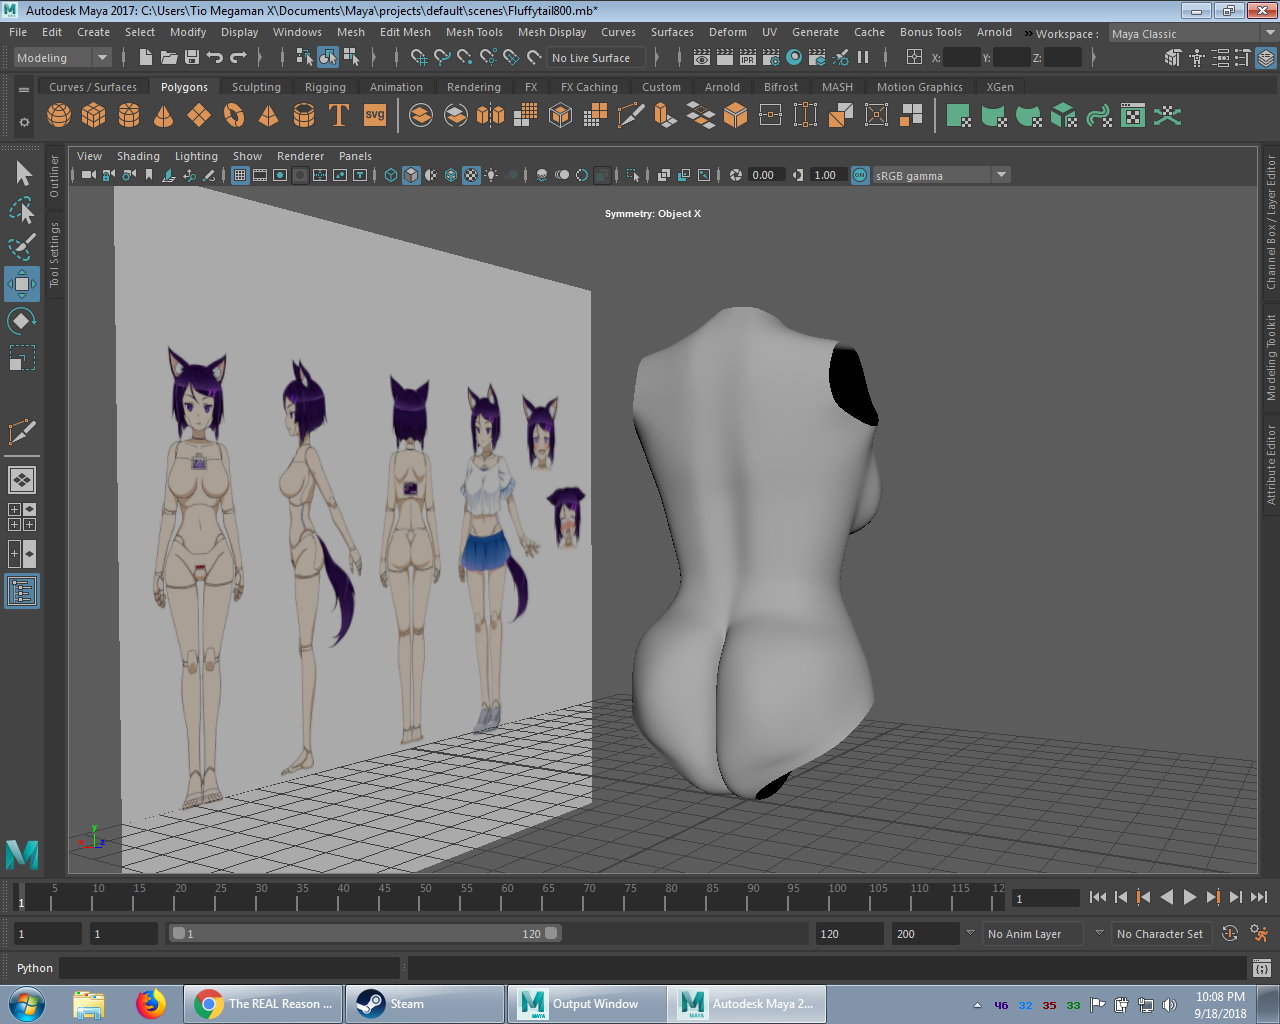
Task: Expand the Modeling Toolkit side tab
Action: pos(1271,357)
